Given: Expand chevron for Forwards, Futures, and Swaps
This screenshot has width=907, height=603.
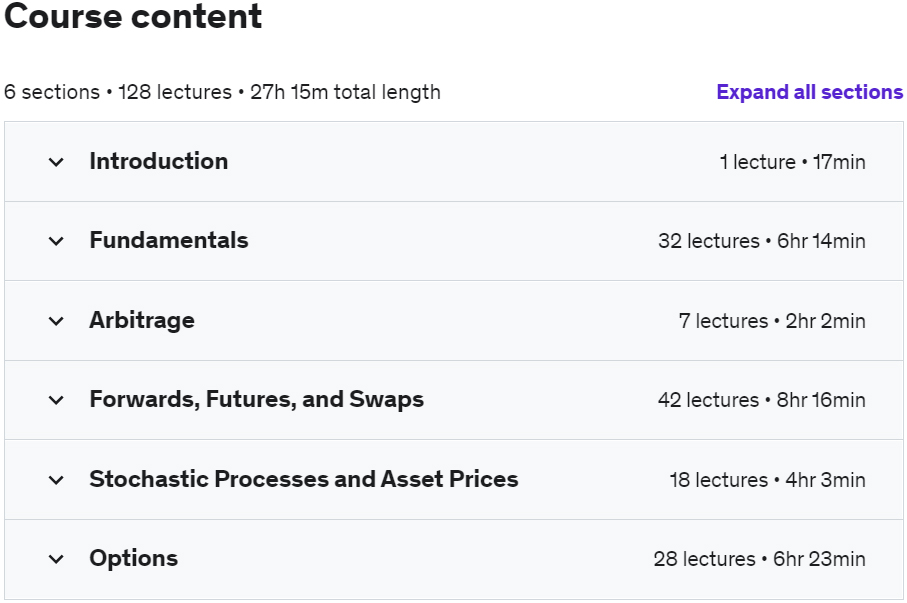Looking at the screenshot, I should pyautogui.click(x=56, y=400).
